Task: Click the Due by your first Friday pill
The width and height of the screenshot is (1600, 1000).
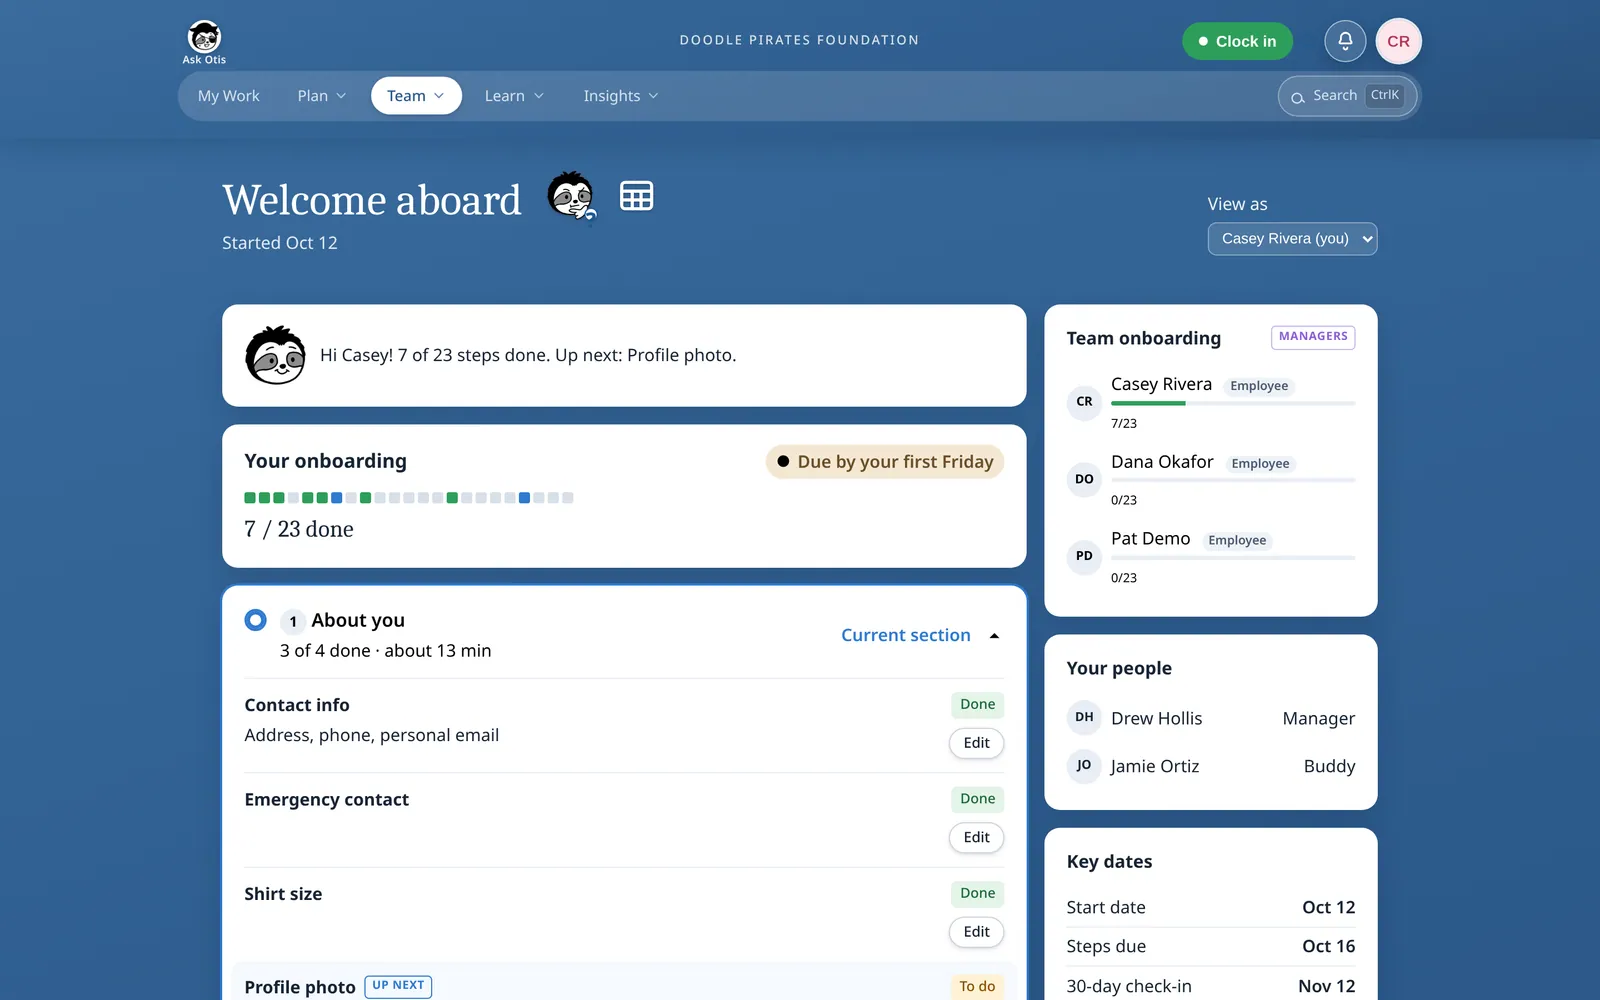Action: pos(885,462)
